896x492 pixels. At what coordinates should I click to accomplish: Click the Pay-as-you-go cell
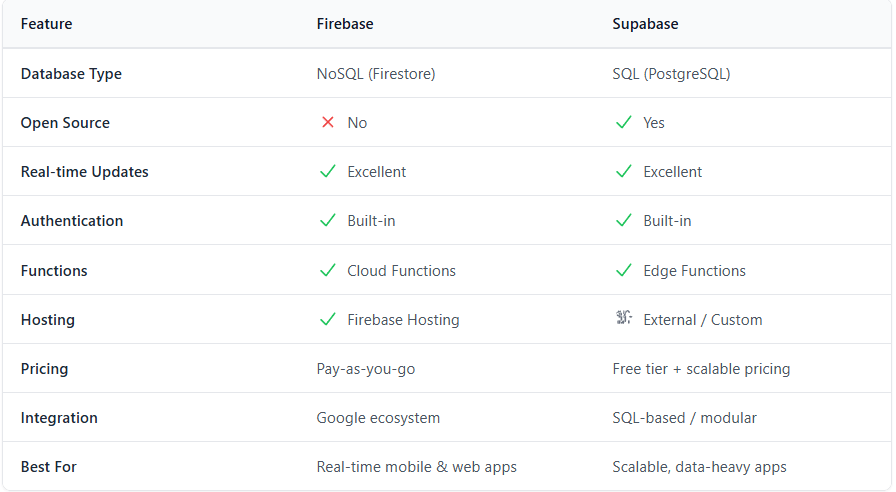366,369
